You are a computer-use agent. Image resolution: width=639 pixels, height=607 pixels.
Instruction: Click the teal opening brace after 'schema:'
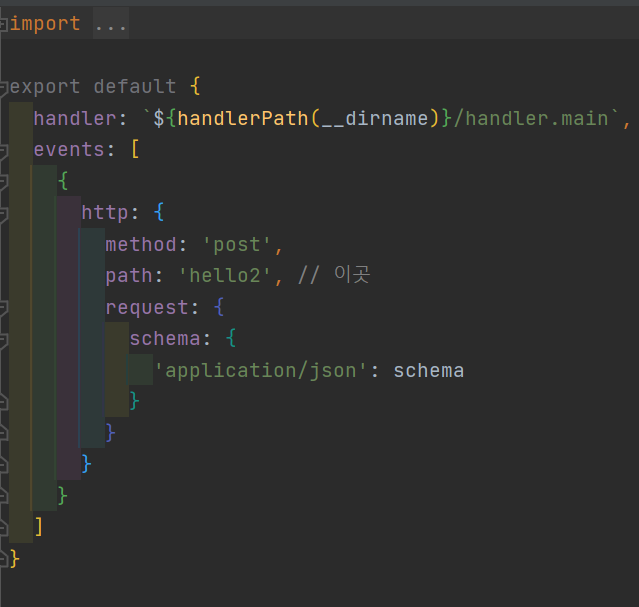pos(231,339)
